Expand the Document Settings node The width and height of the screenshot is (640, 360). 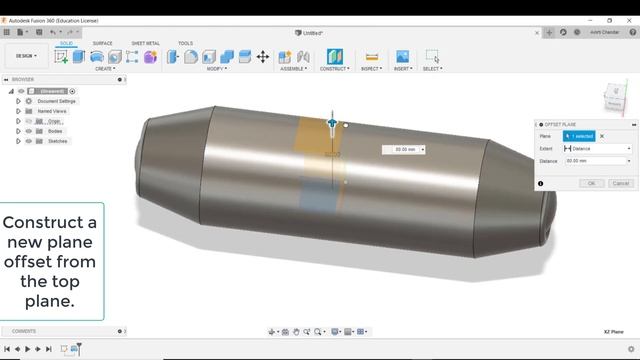(18, 101)
